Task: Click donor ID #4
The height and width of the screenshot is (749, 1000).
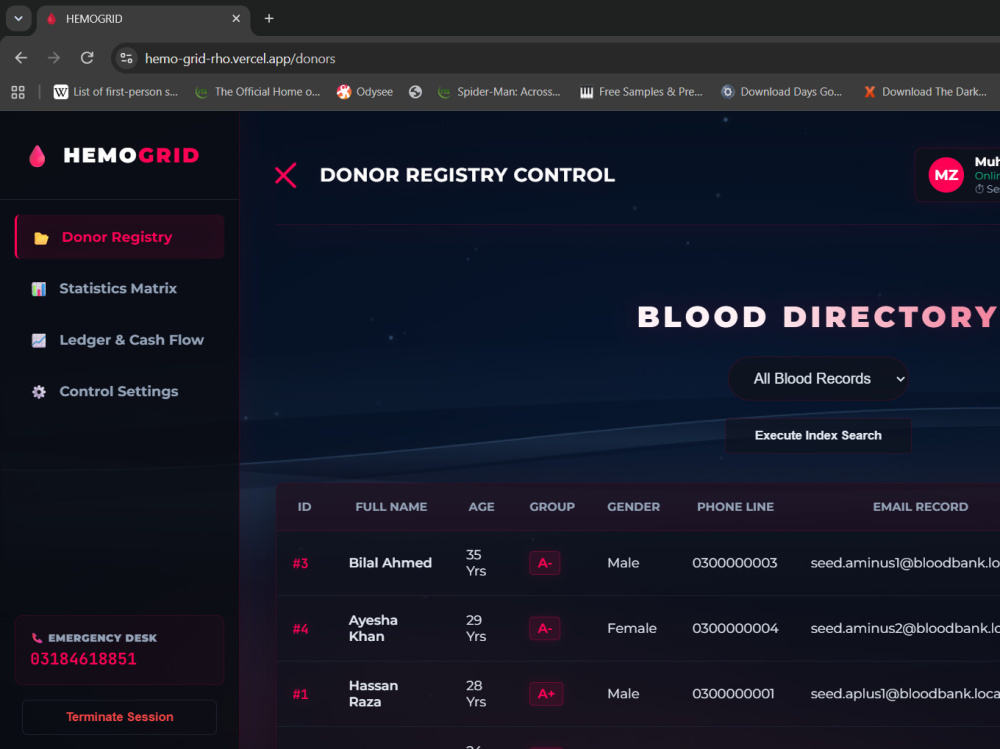Action: [x=300, y=629]
